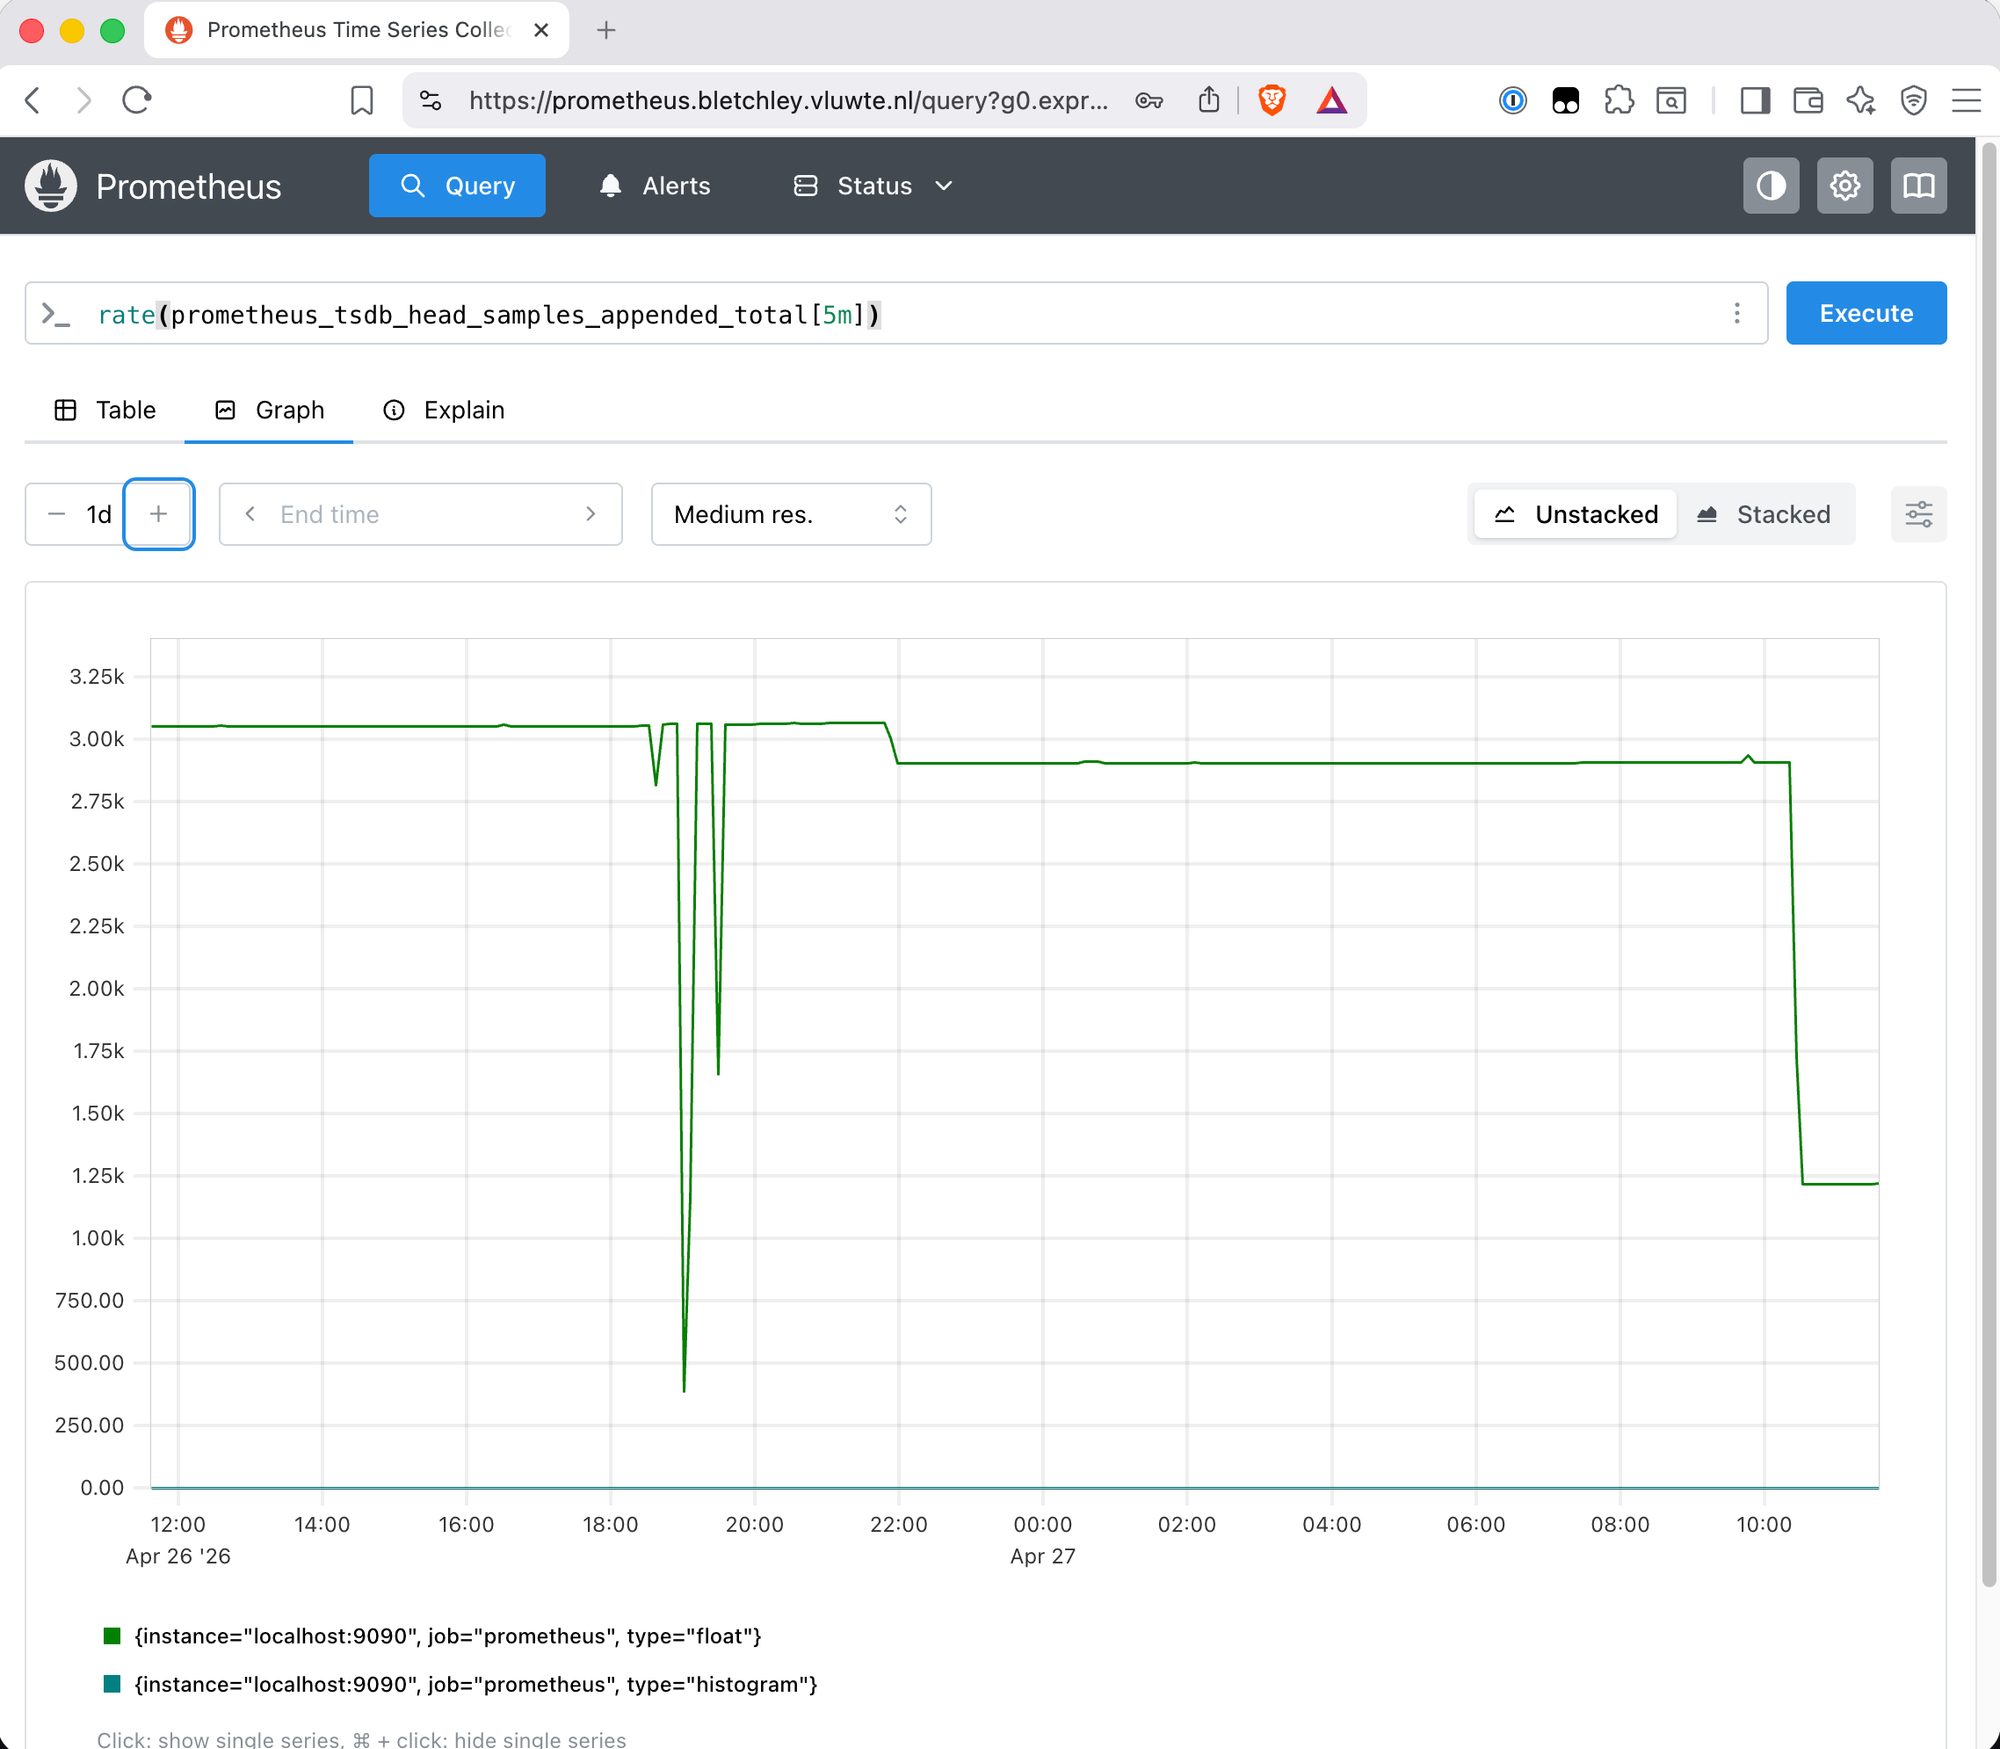Viewport: 2000px width, 1749px height.
Task: Click the password key icon
Action: click(x=1149, y=100)
